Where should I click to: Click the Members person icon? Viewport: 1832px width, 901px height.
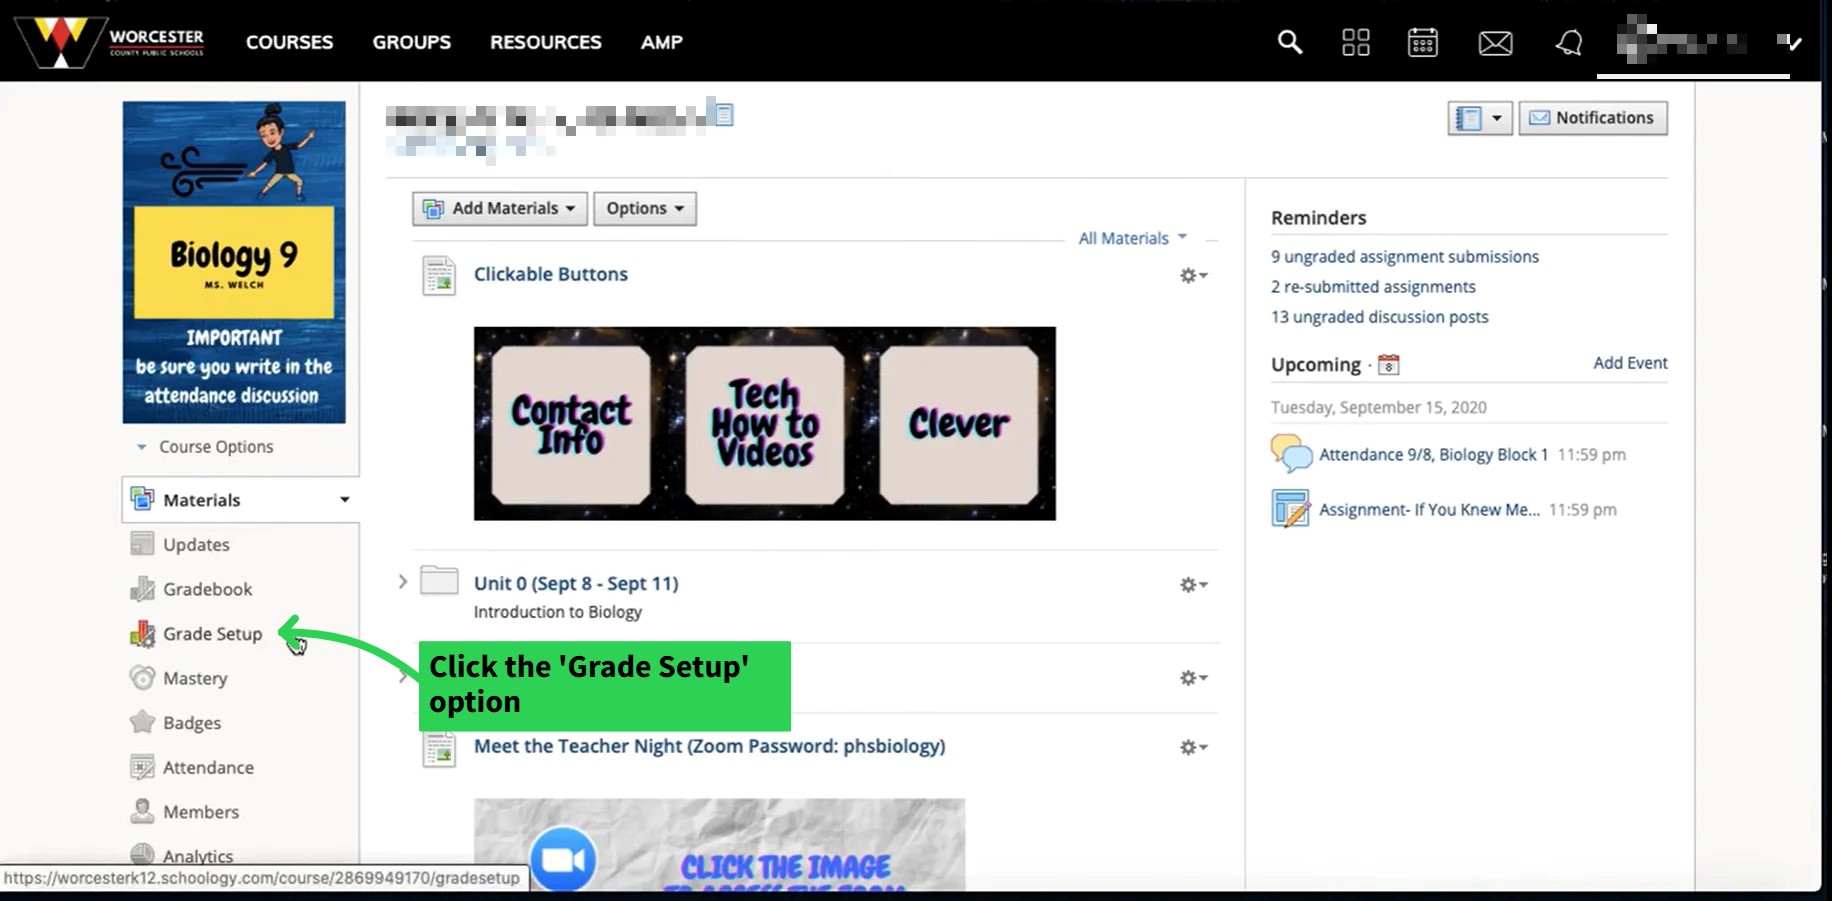pos(142,811)
